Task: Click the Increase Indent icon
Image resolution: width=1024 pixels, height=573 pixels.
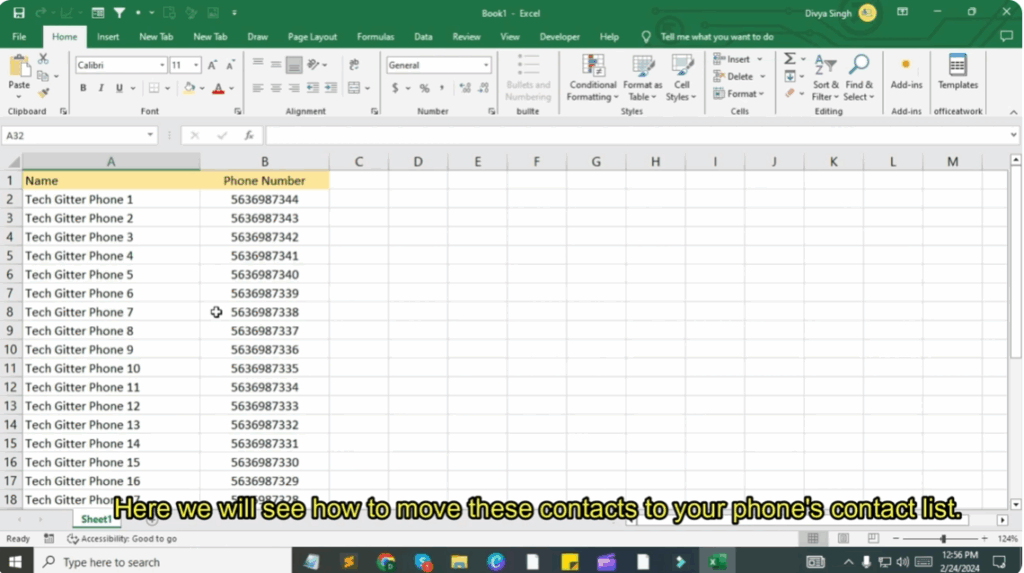Action: coord(331,88)
